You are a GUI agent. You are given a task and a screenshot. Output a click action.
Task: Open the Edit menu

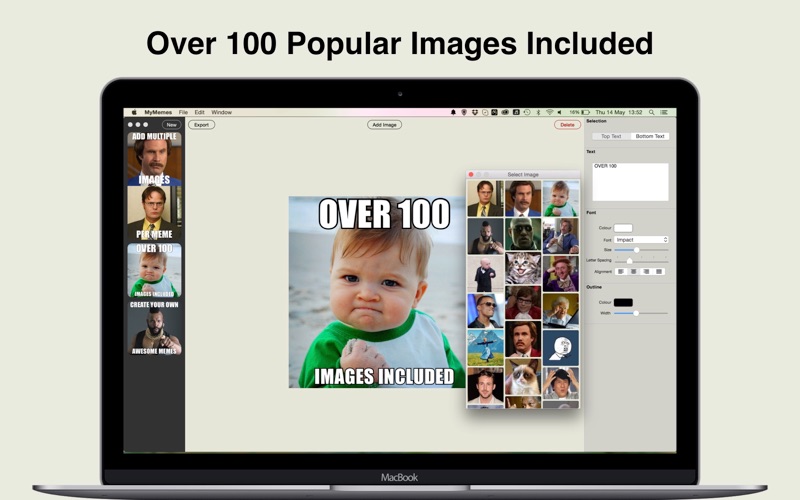(199, 112)
